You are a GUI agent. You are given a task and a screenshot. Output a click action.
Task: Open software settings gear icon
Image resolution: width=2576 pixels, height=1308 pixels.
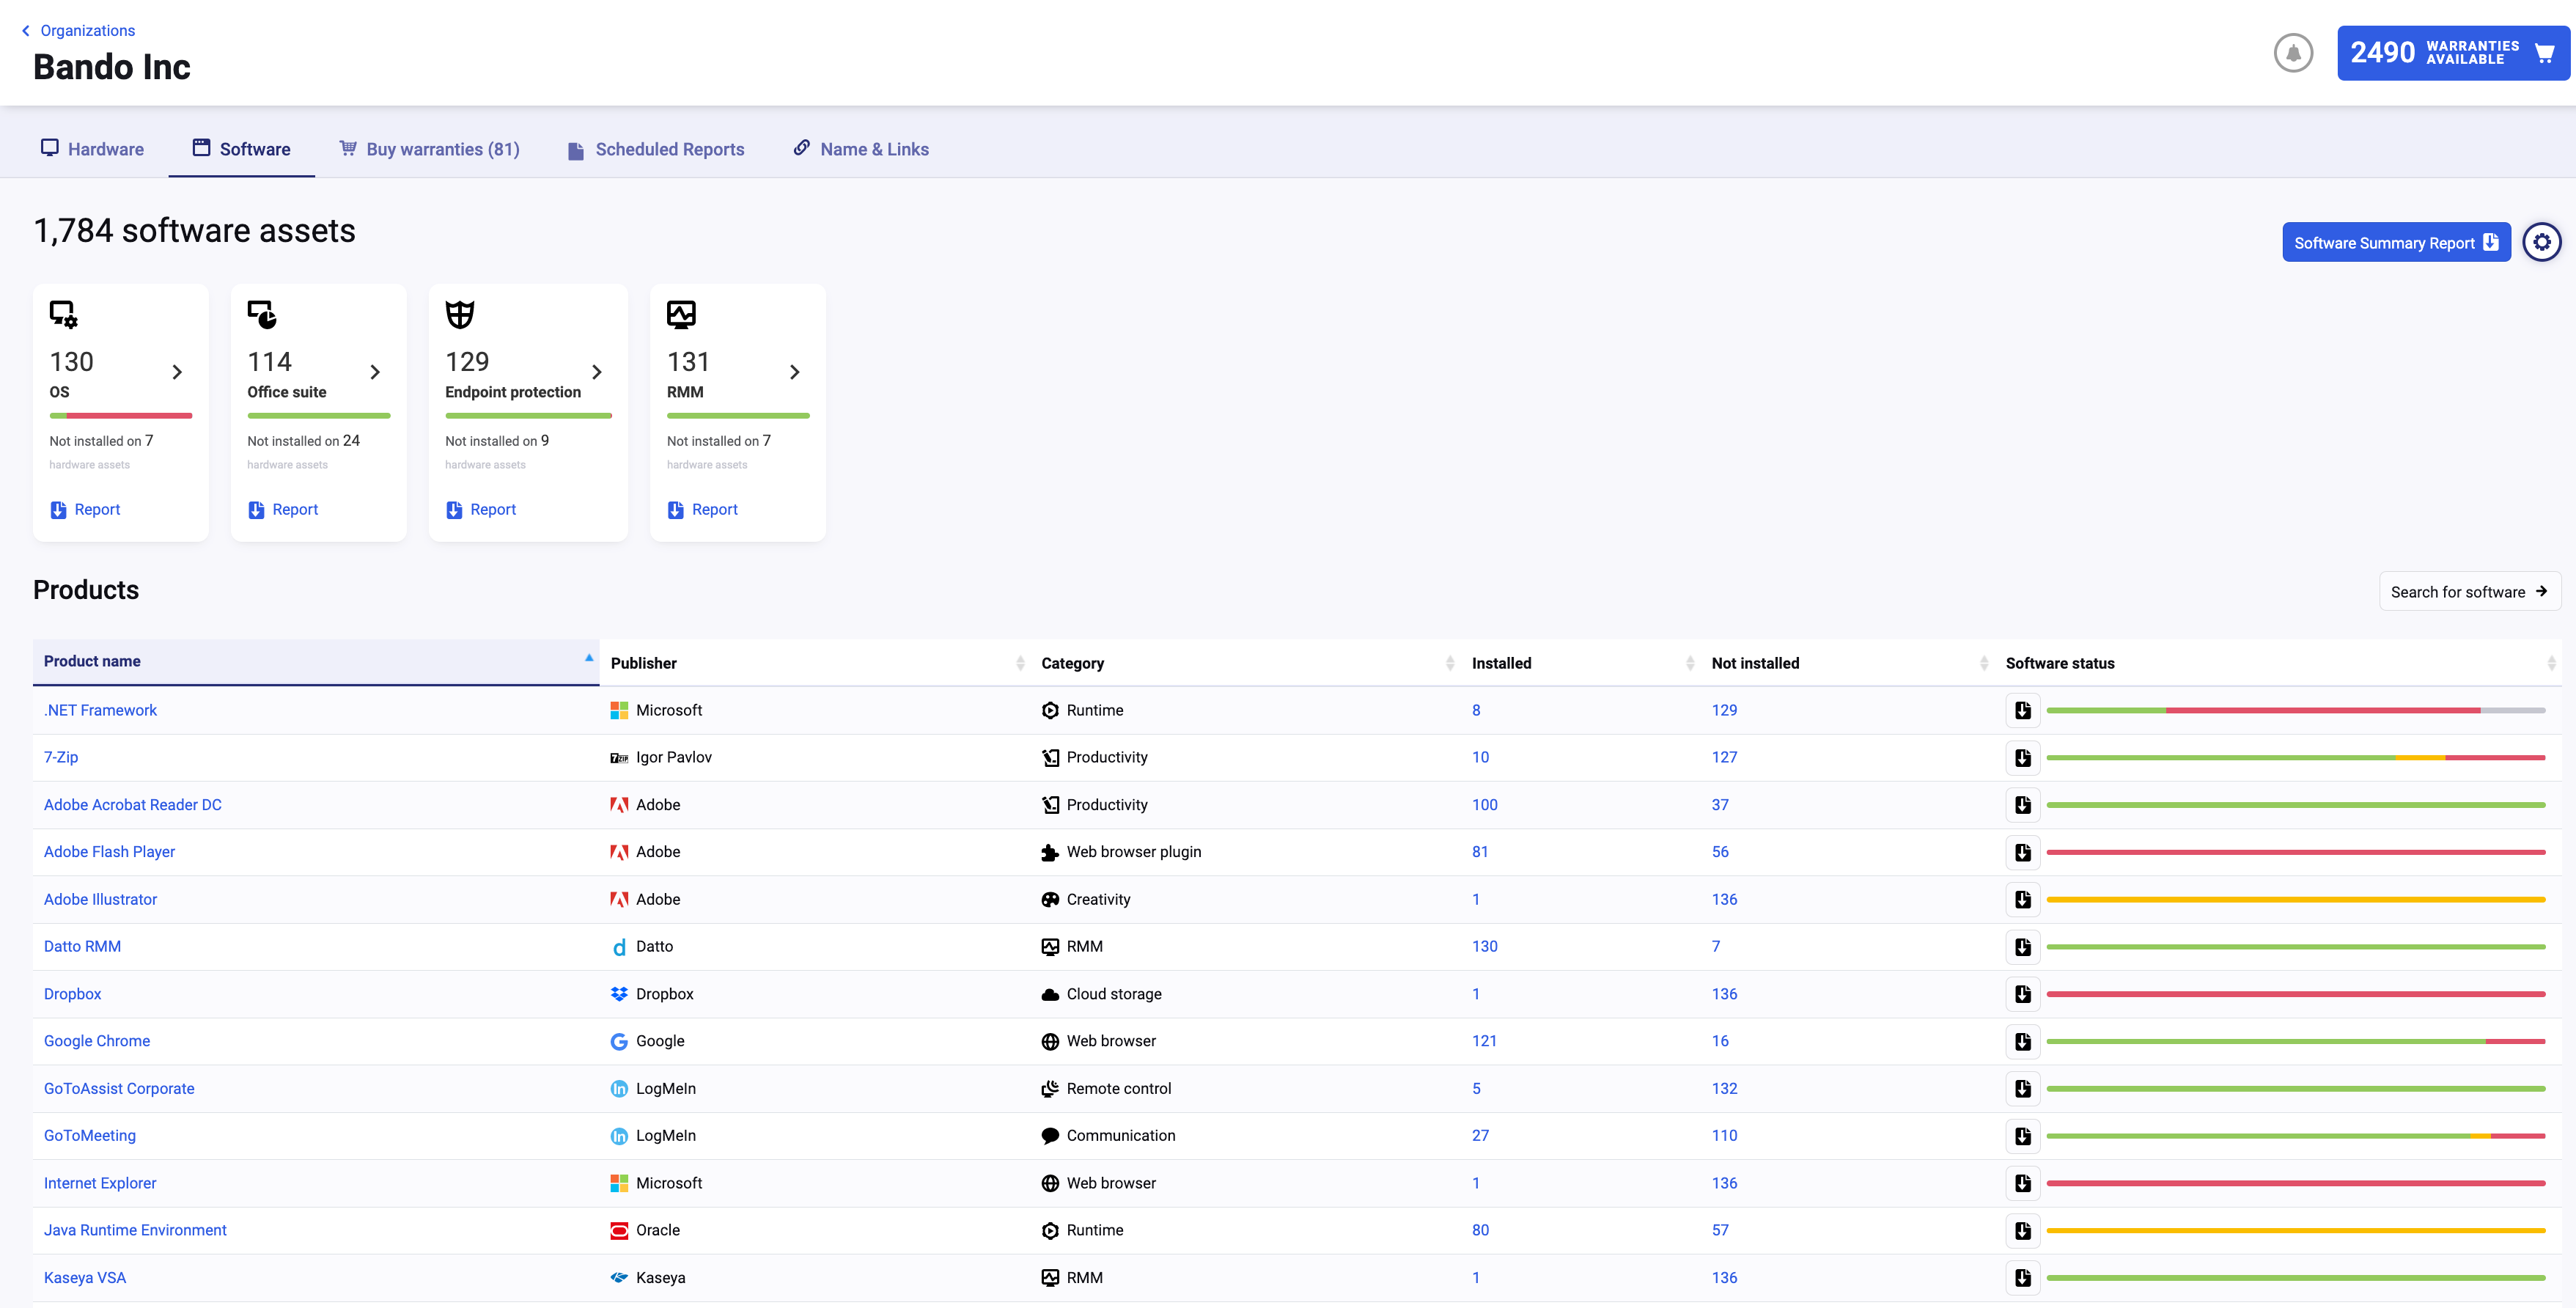coord(2541,242)
